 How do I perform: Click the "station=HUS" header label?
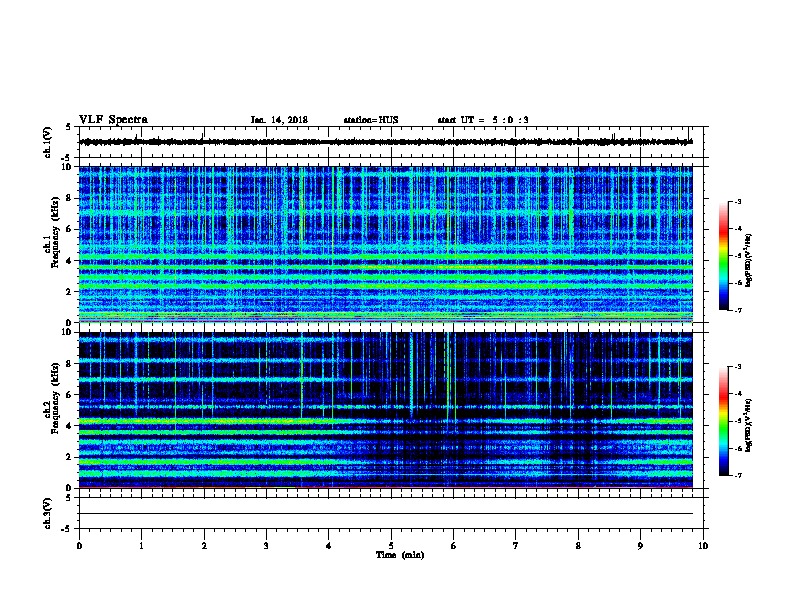[371, 120]
